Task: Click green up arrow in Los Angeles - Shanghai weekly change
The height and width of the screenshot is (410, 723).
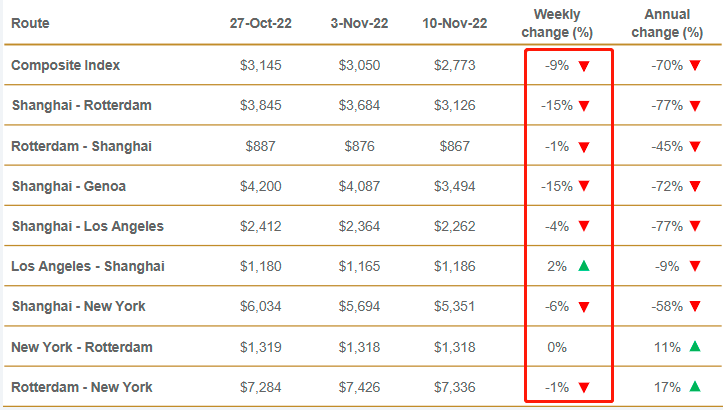Action: pyautogui.click(x=583, y=266)
